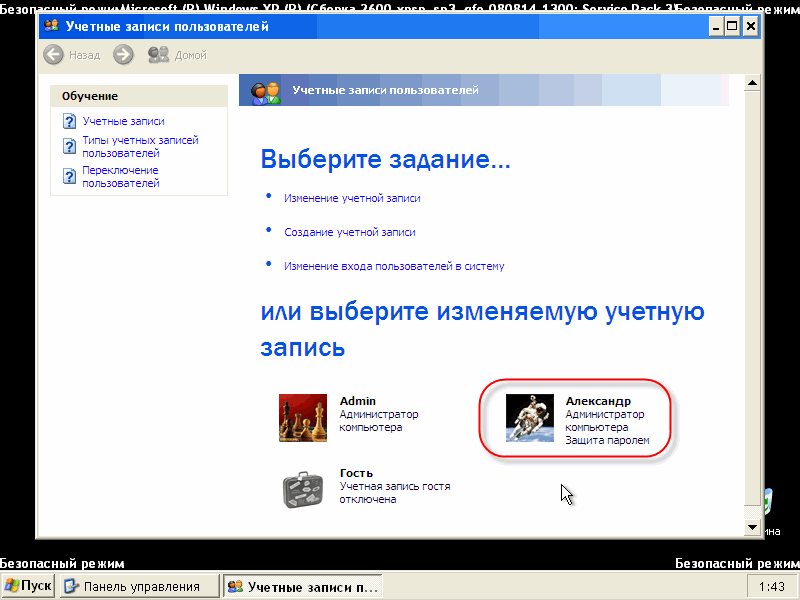This screenshot has width=800, height=600.
Task: Open the Пуск start menu
Action: (28, 586)
